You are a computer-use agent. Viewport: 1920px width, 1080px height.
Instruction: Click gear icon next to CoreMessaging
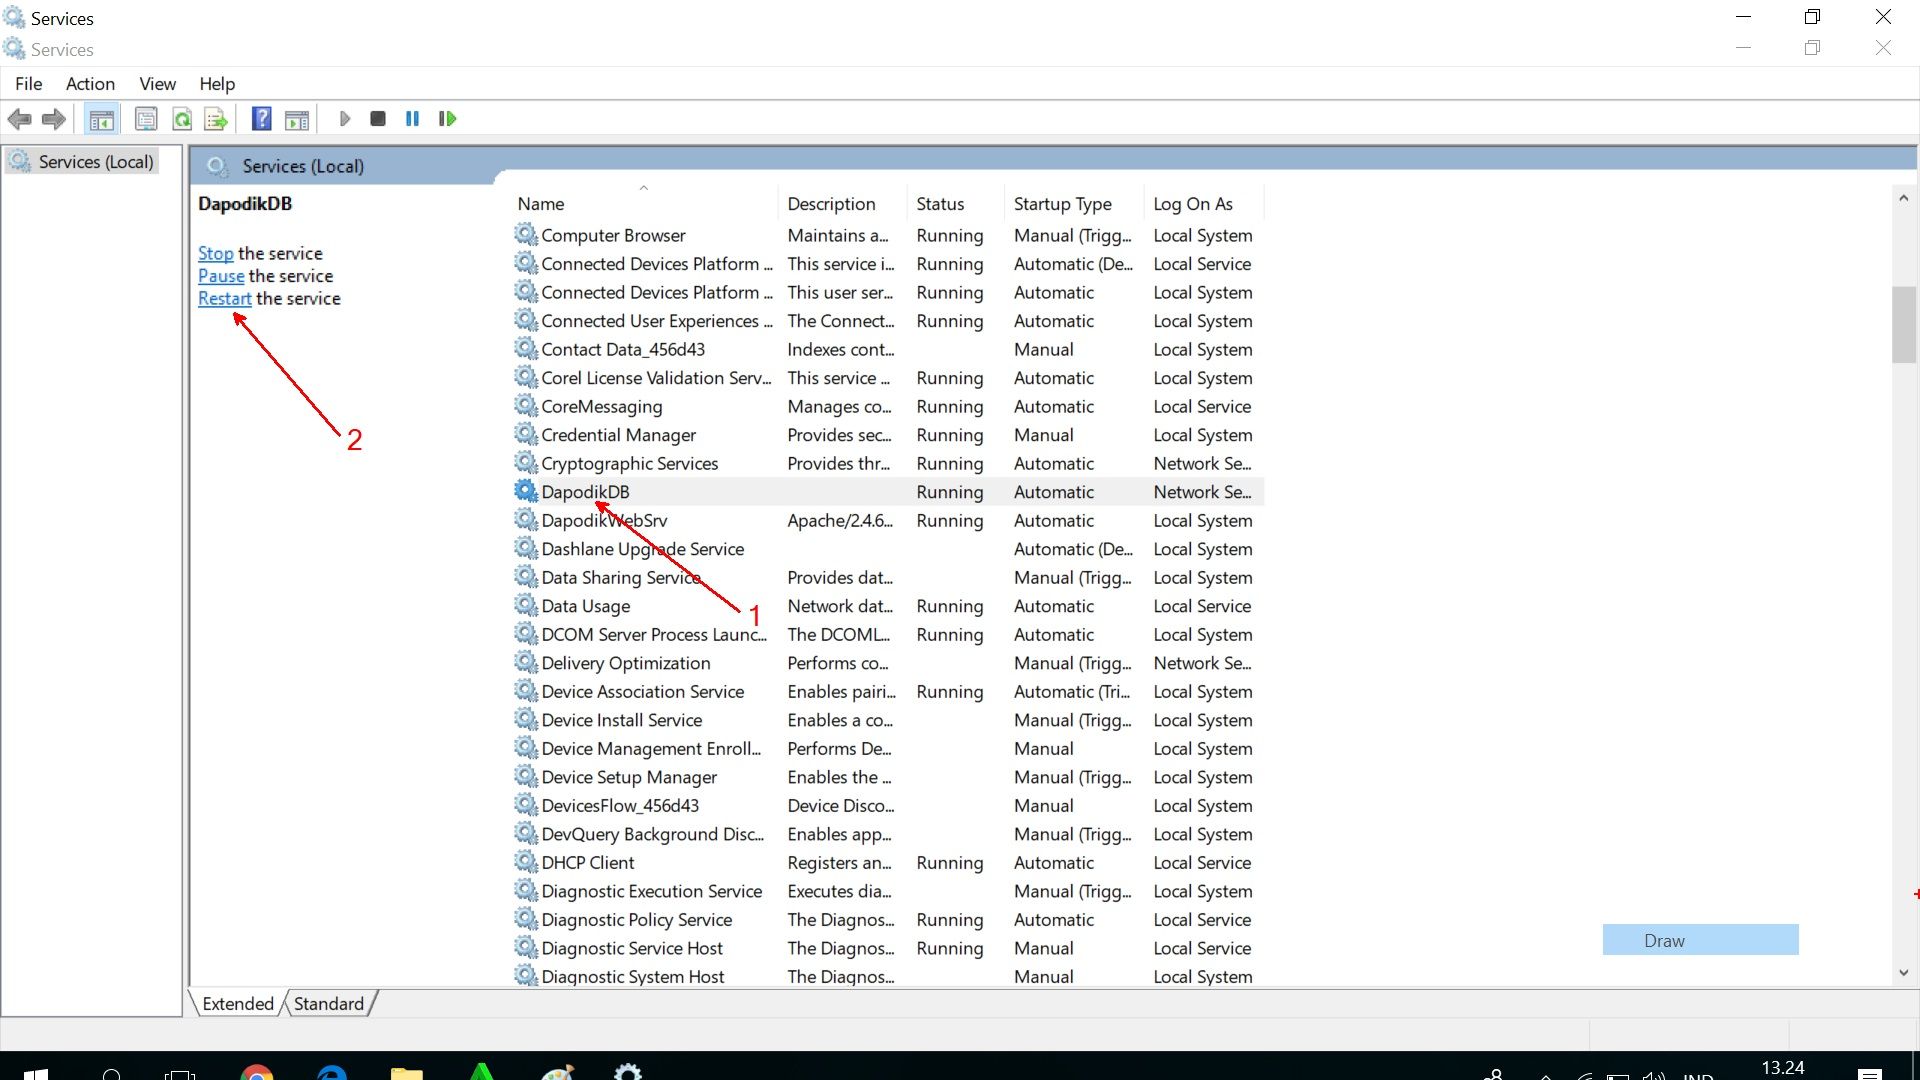526,406
